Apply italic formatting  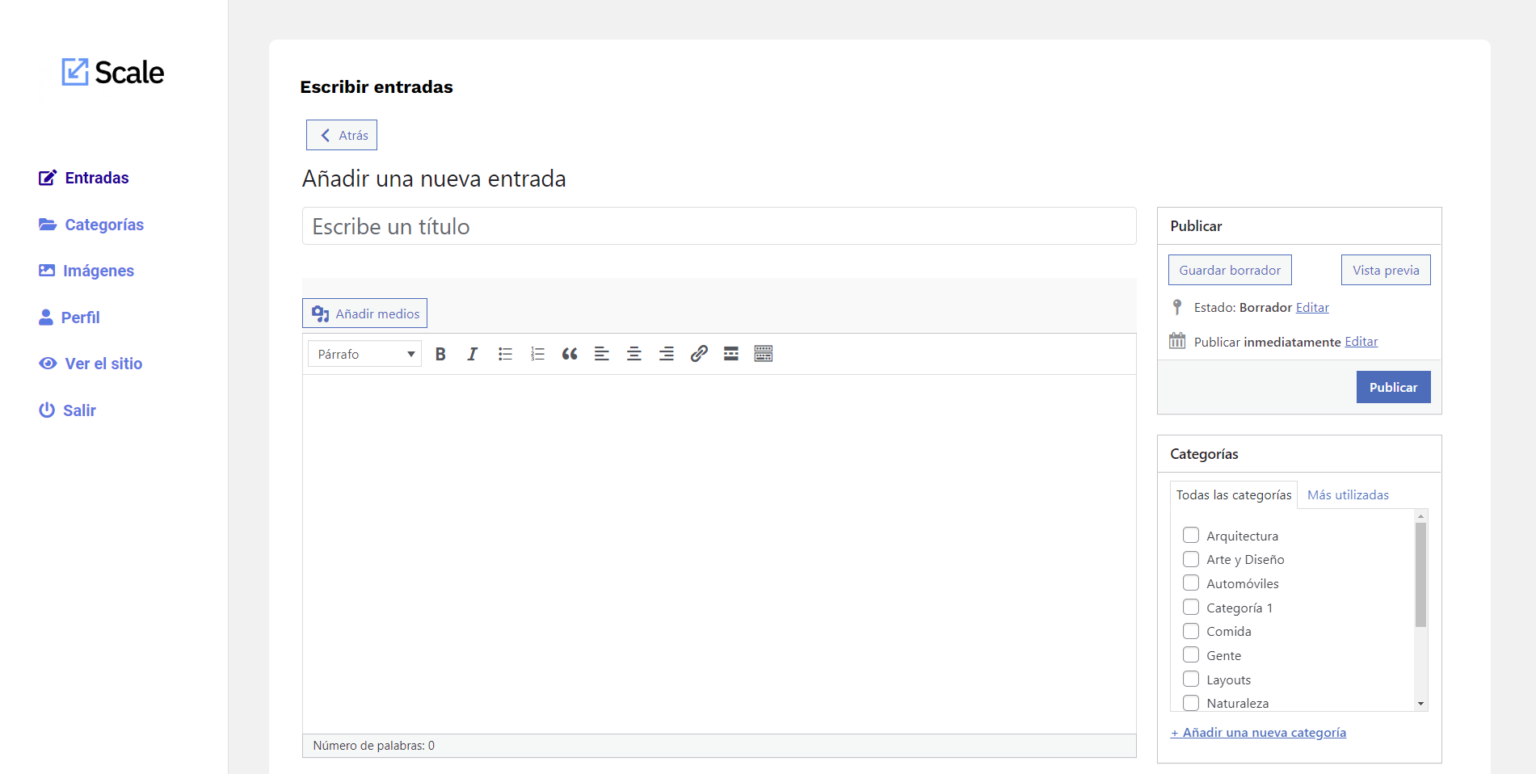tap(472, 353)
